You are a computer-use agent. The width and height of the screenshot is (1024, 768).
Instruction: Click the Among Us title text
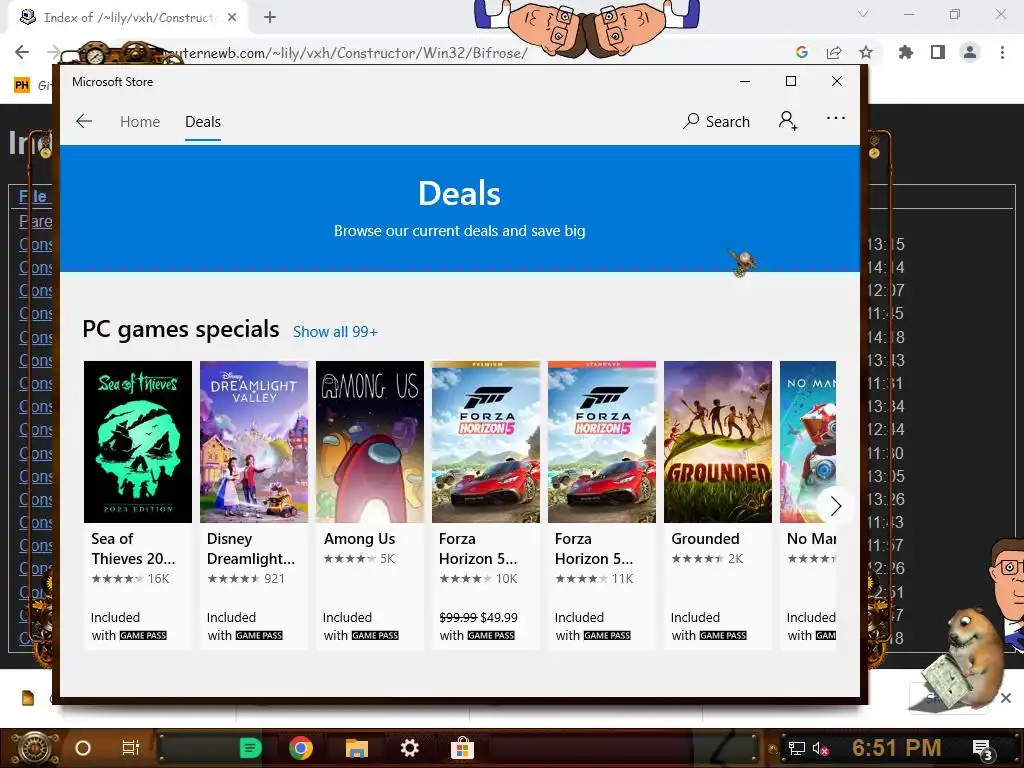[x=359, y=539]
